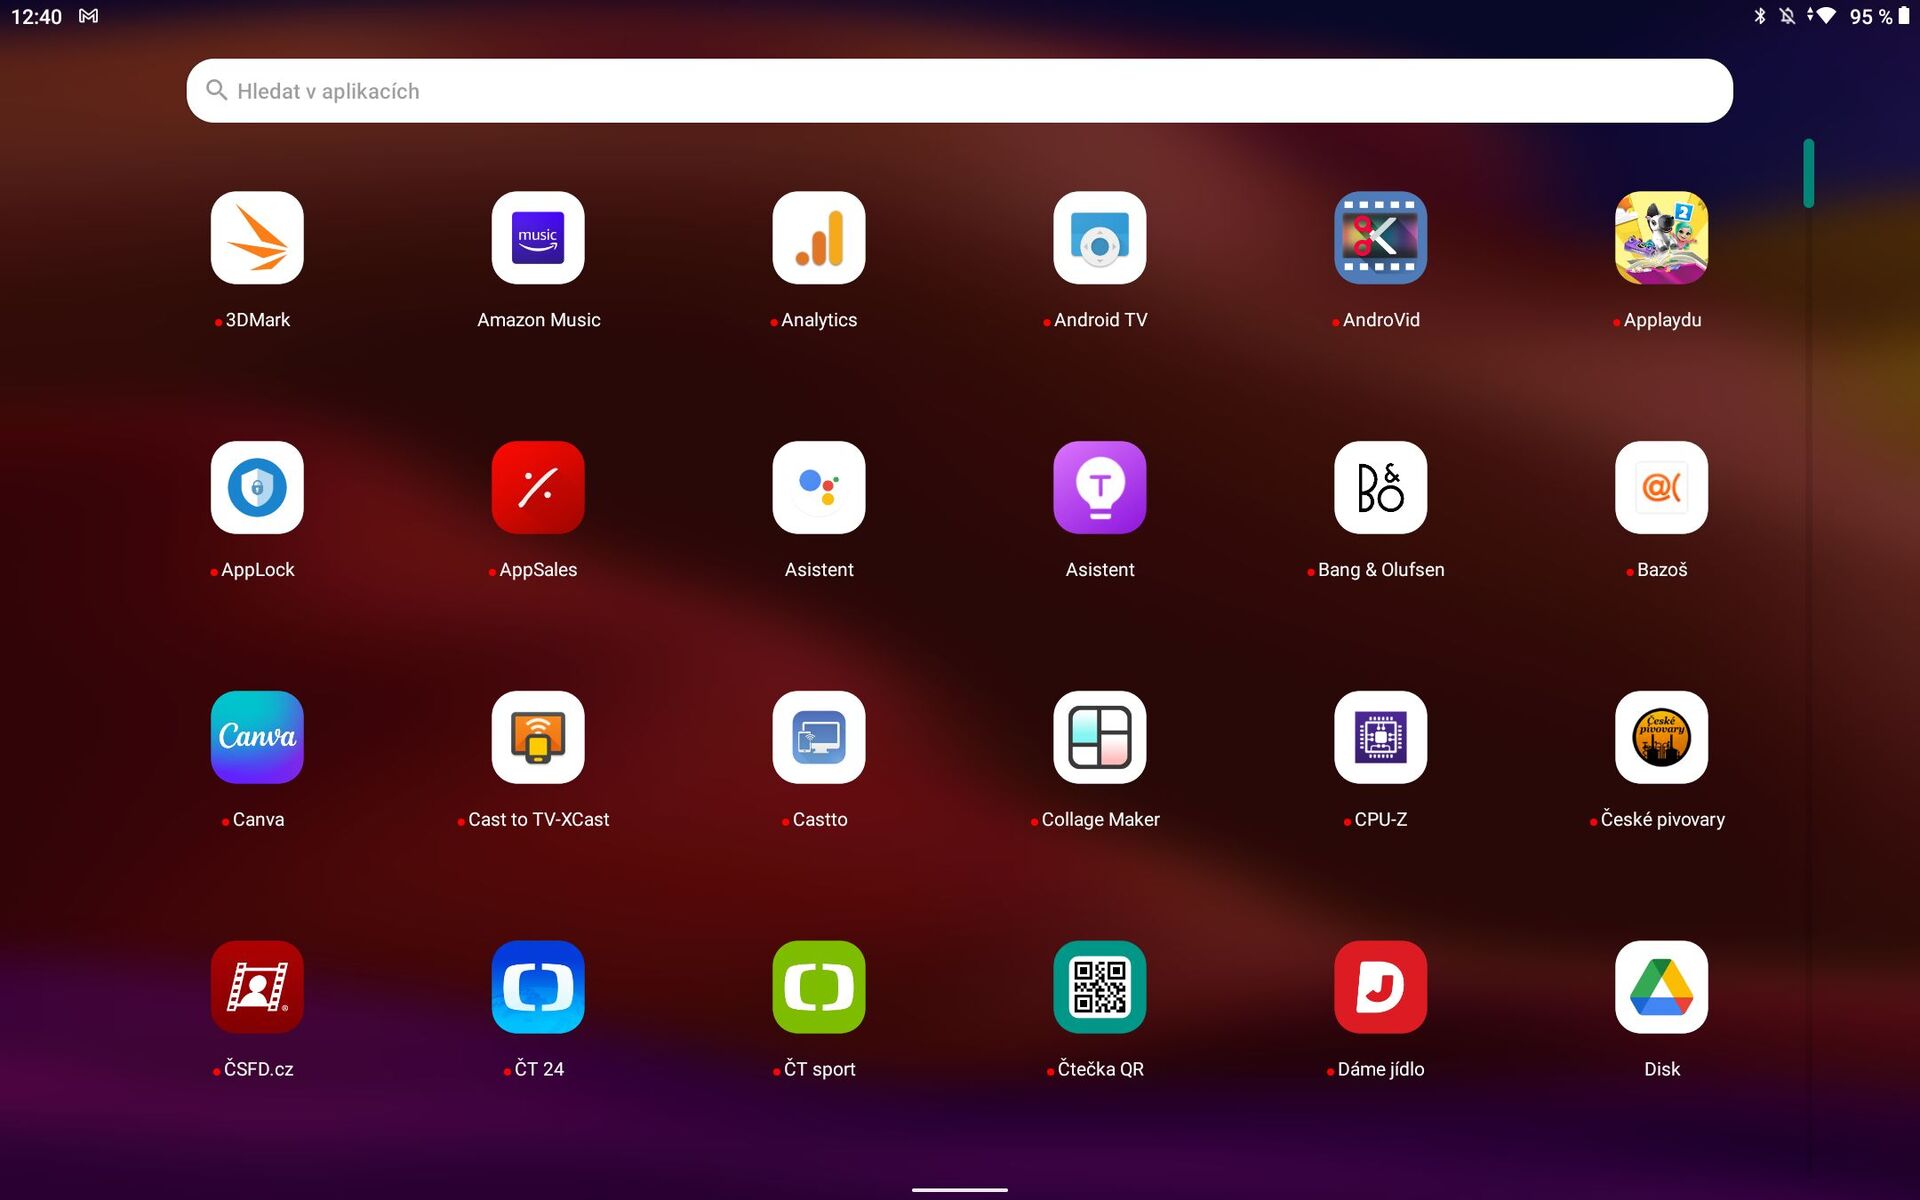The height and width of the screenshot is (1200, 1920).
Task: Launch the Dáme jídlo food delivery app
Action: [1380, 987]
